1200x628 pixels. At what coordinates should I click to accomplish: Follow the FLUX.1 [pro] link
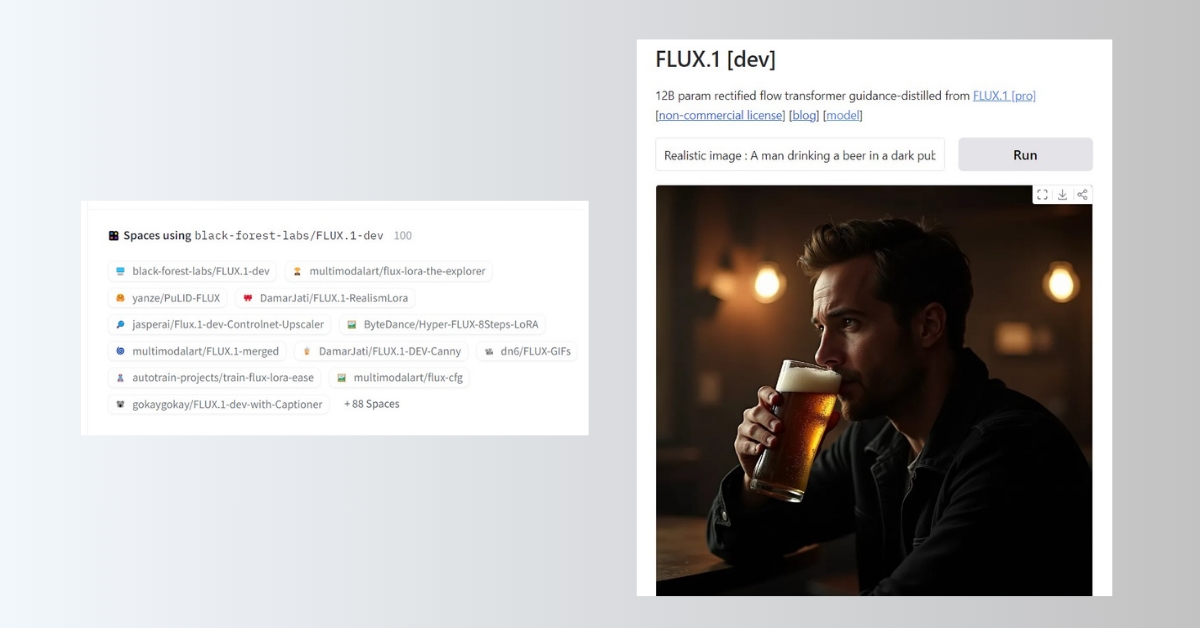(x=1004, y=96)
